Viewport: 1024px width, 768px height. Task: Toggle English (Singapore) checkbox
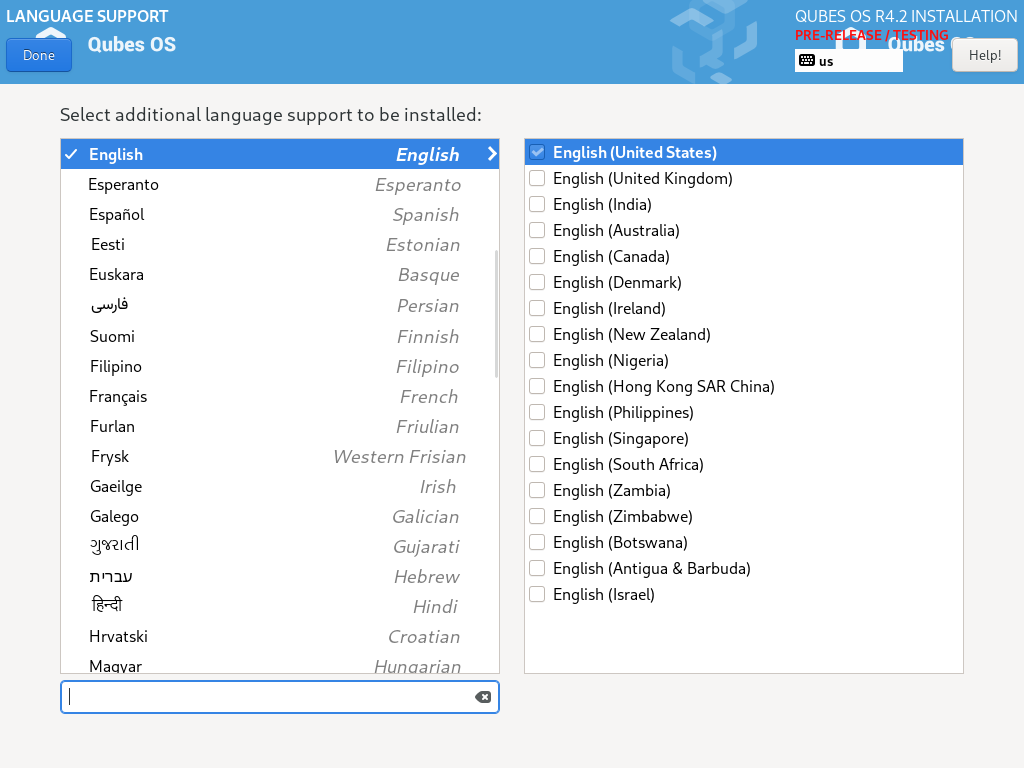537,439
